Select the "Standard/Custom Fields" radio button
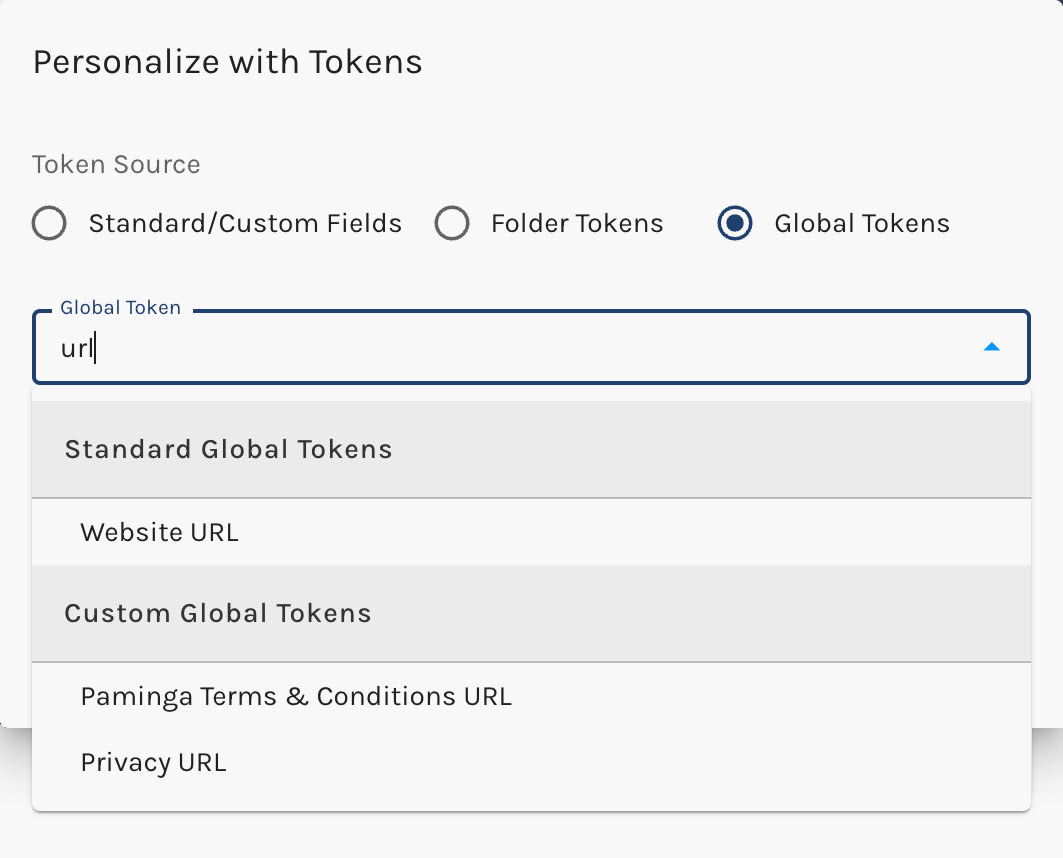Screen dimensions: 1063x858 pos(49,224)
